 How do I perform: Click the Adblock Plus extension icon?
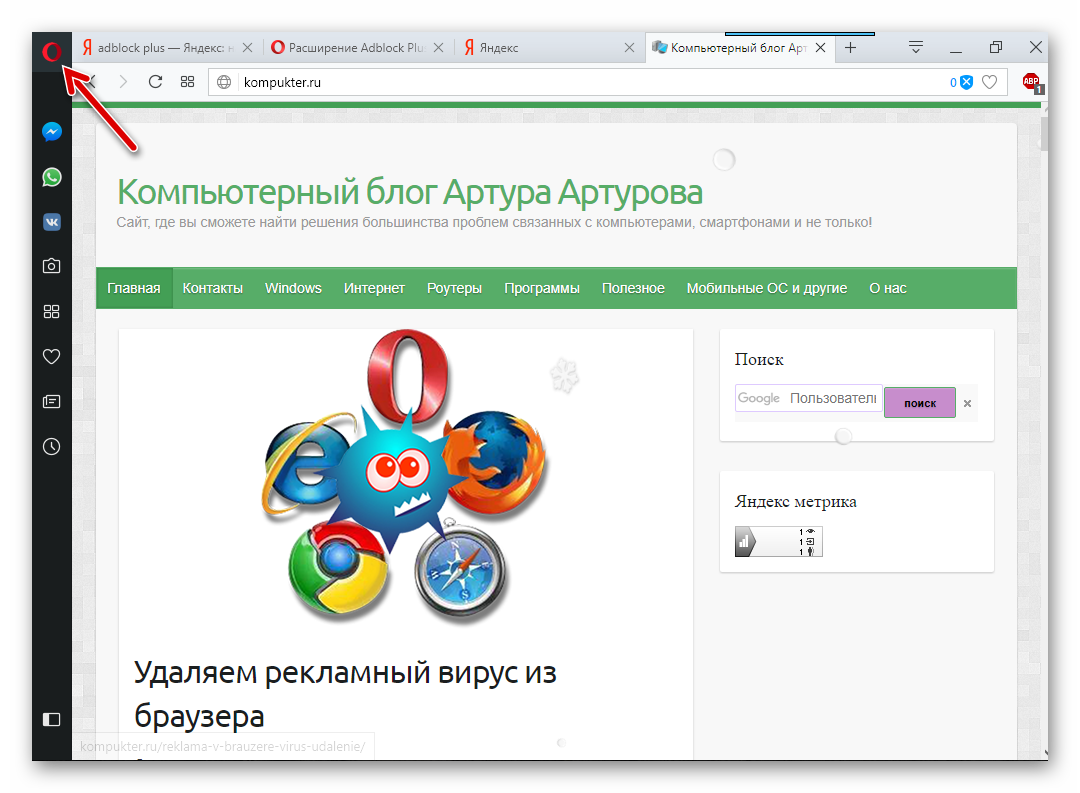pyautogui.click(x=1031, y=82)
